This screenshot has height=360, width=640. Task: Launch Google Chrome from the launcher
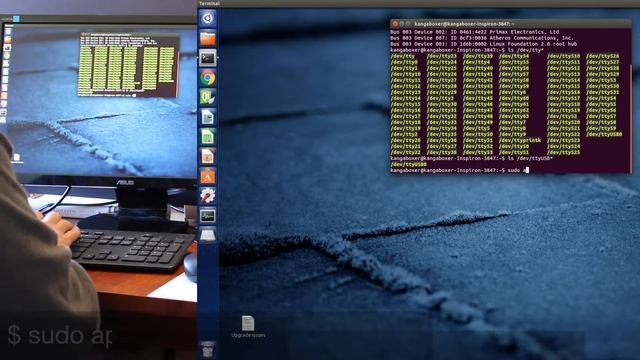[208, 78]
